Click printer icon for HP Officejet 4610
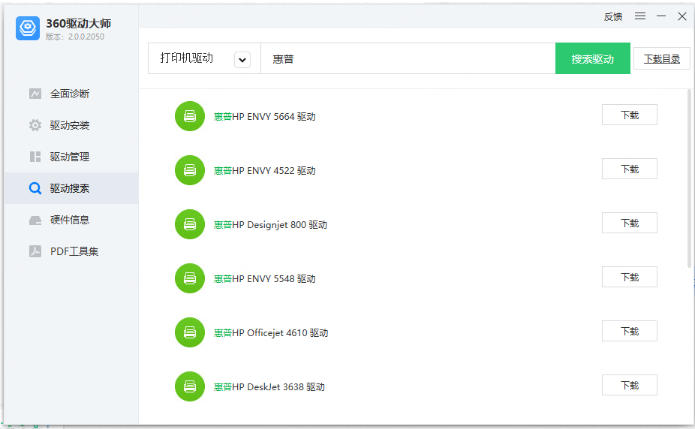This screenshot has height=429, width=695. click(190, 332)
